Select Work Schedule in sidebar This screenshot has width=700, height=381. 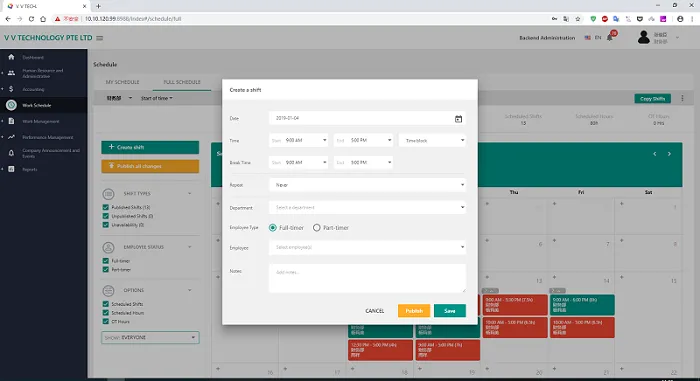pos(43,105)
